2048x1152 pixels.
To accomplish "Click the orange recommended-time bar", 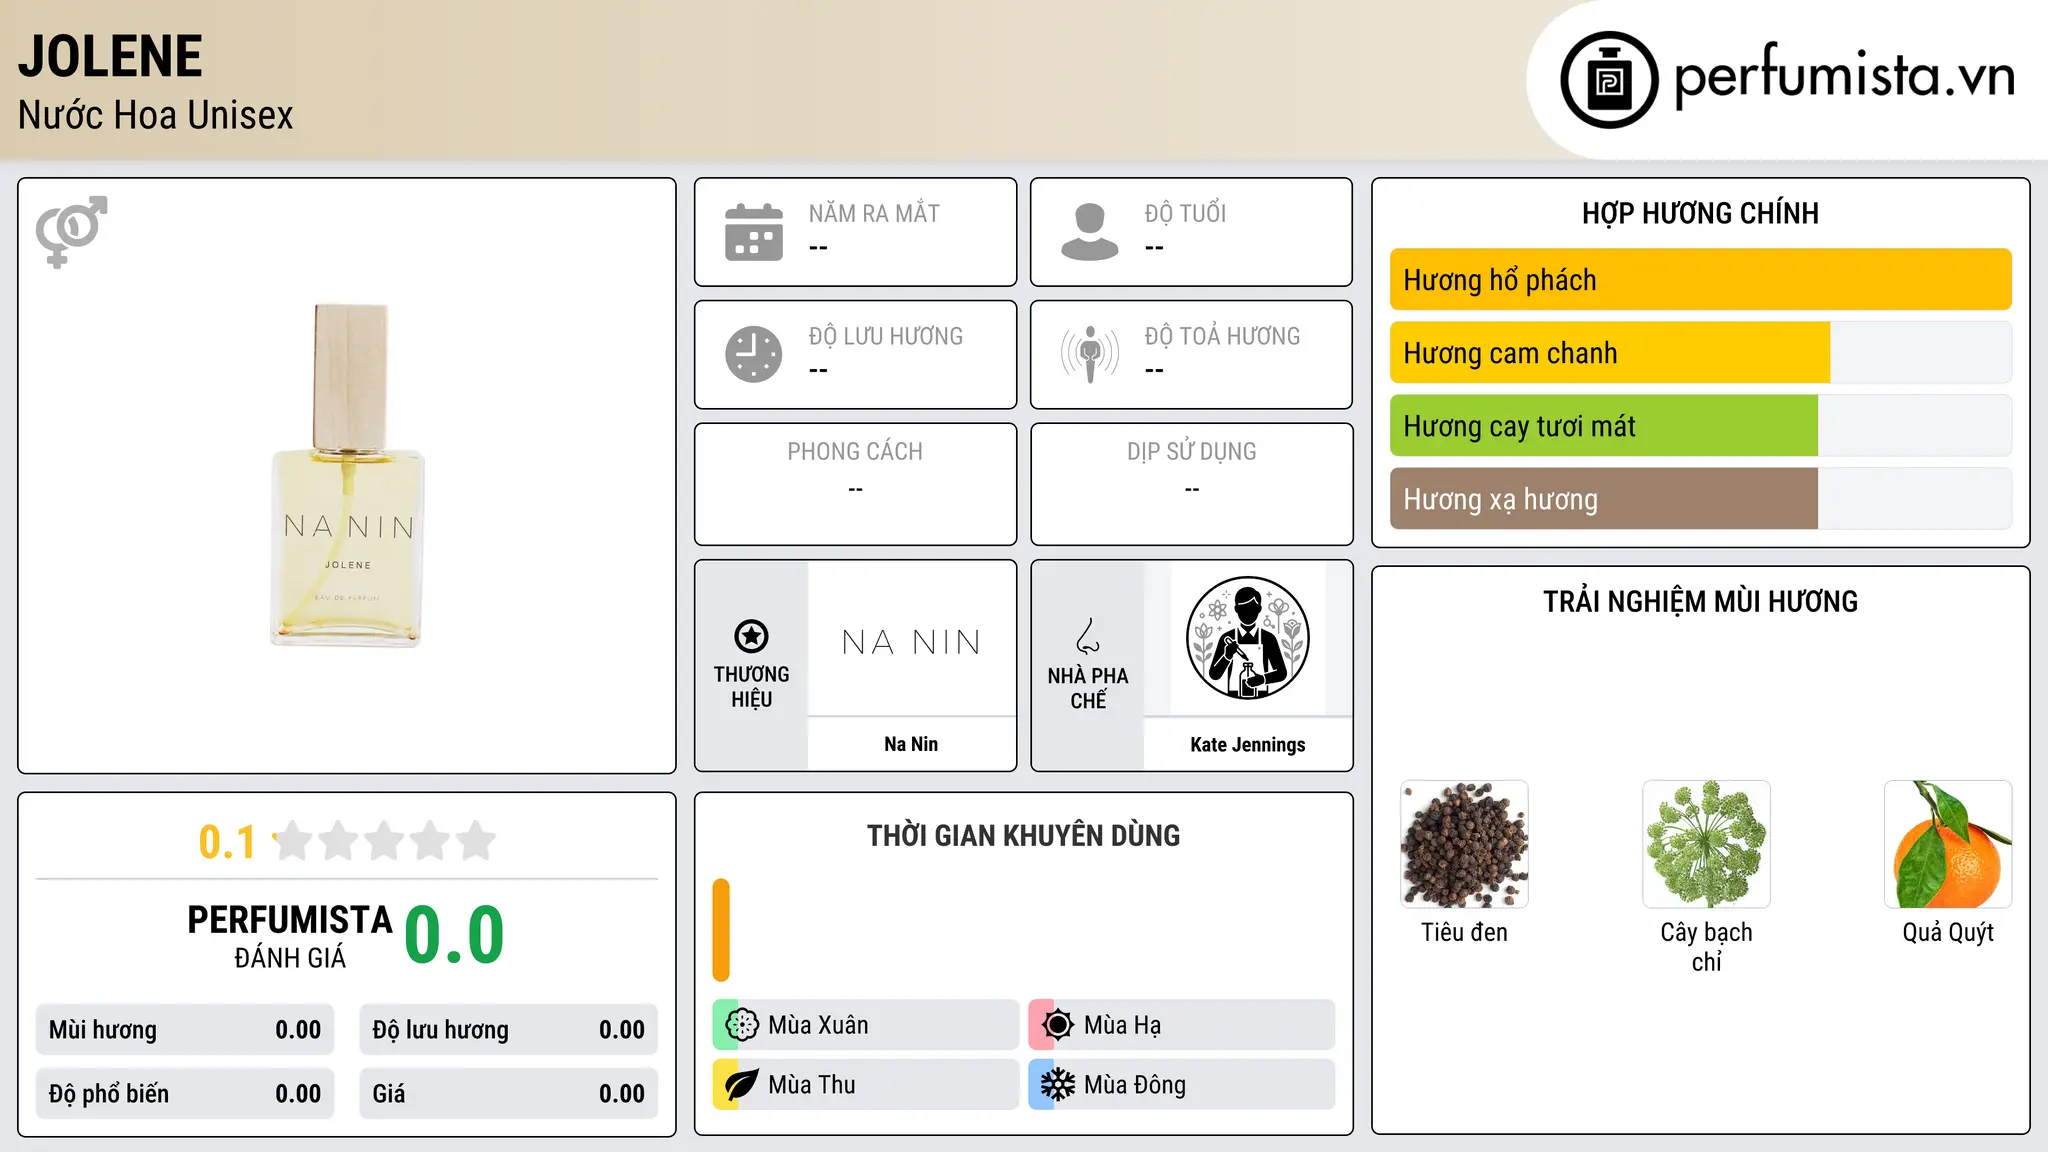I will click(x=721, y=930).
